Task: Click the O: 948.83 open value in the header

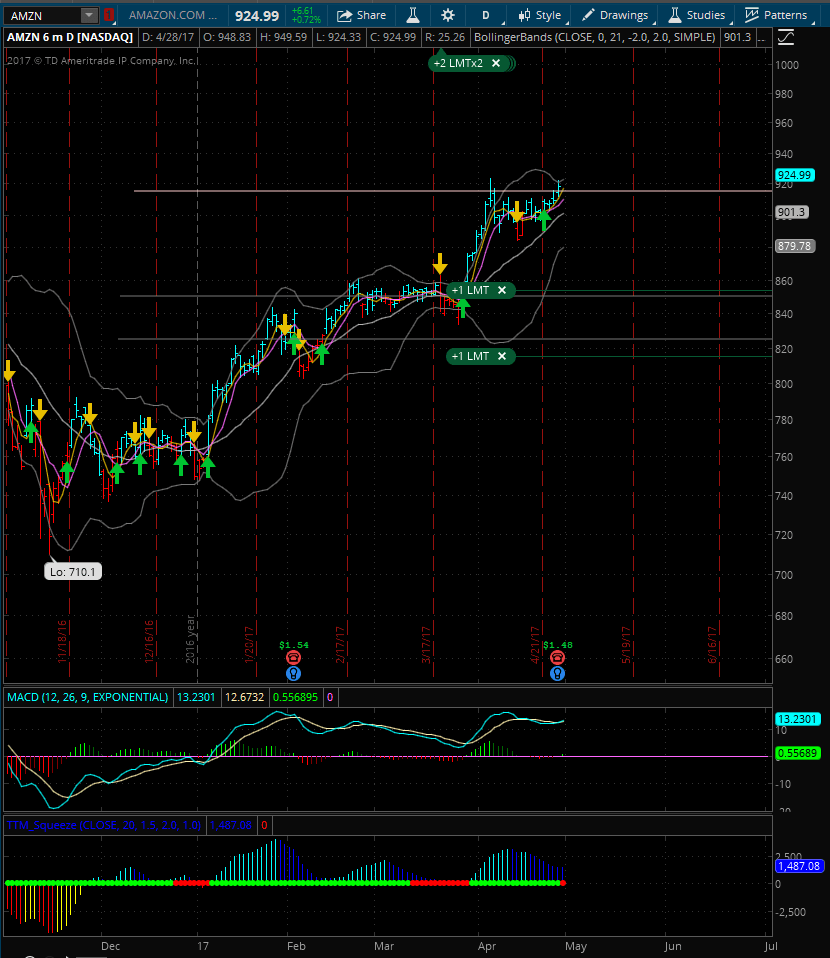Action: click(227, 37)
